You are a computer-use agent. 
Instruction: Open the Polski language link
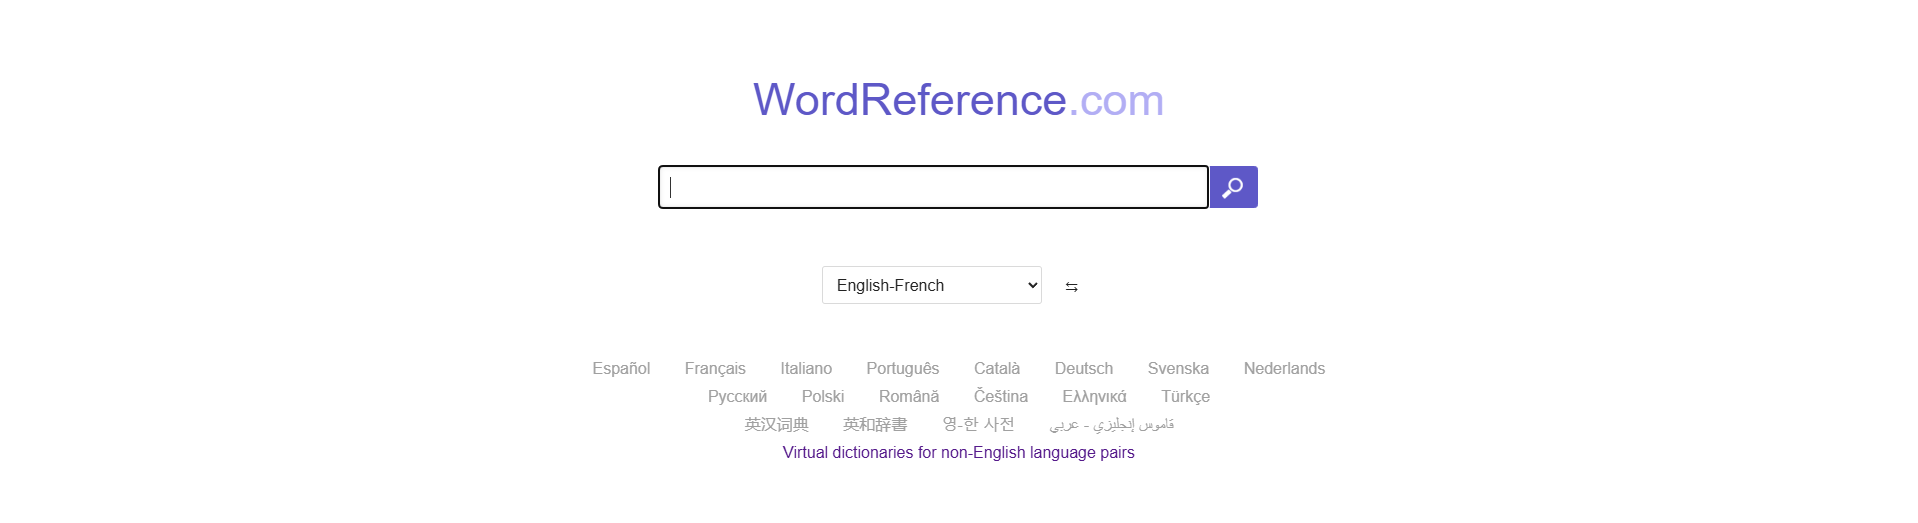(x=823, y=397)
